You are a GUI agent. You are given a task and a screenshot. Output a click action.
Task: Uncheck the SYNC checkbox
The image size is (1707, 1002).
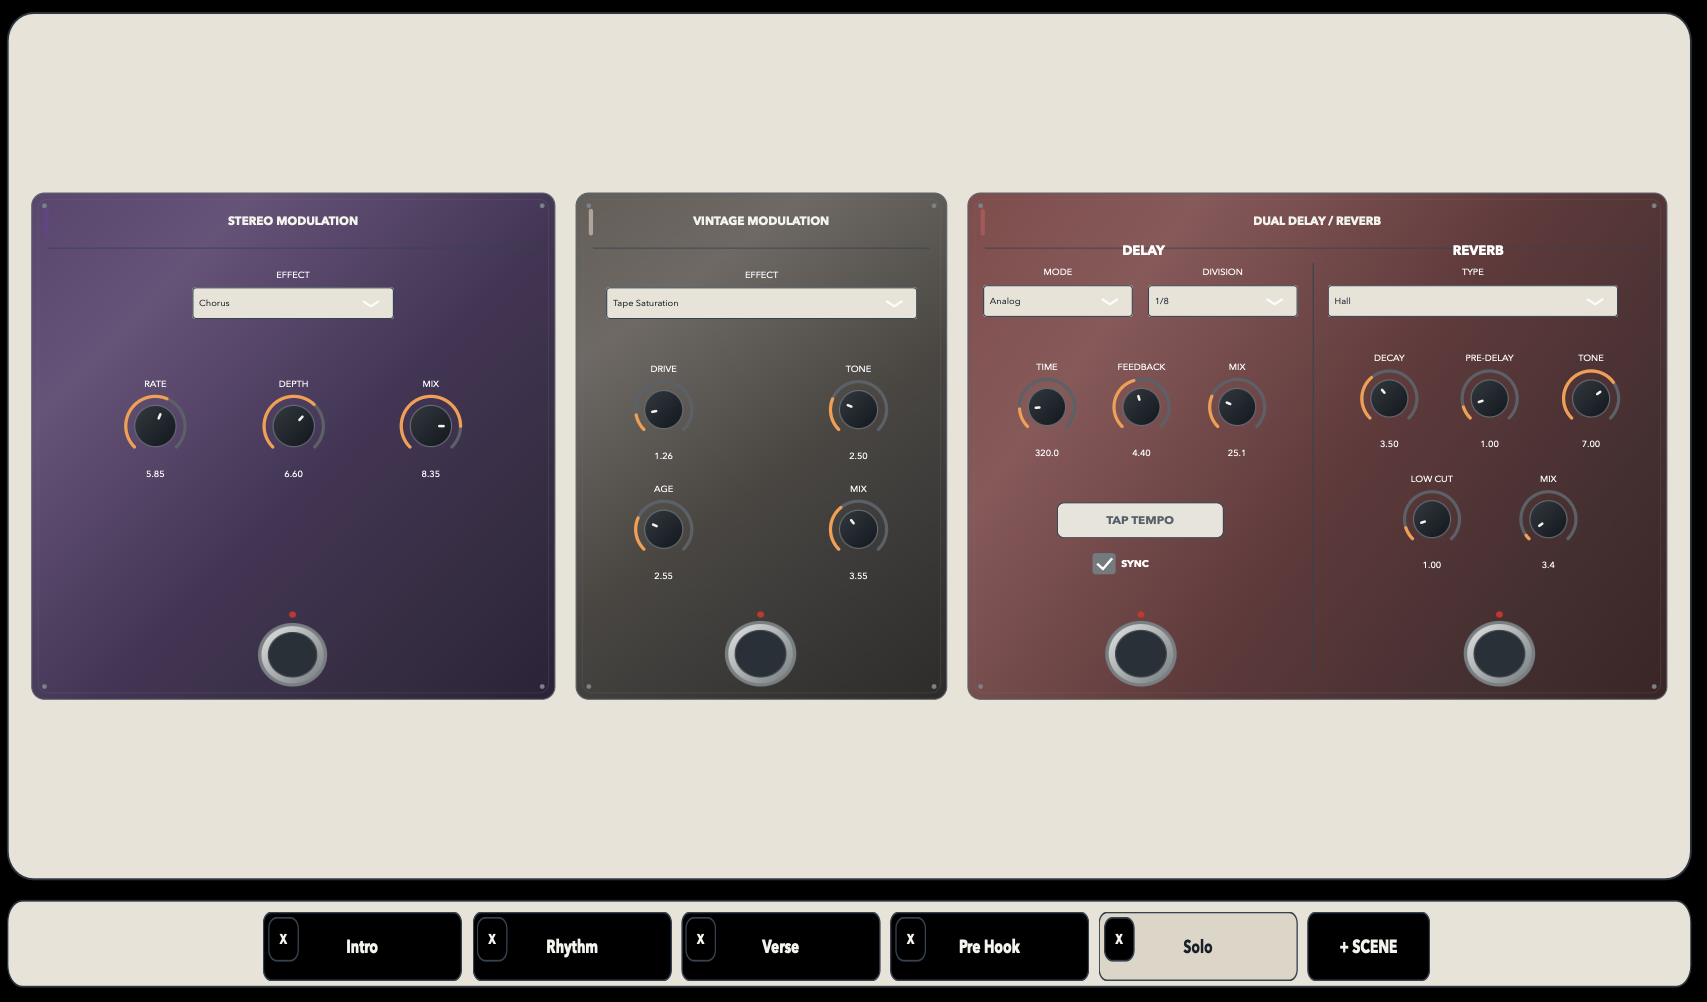click(1104, 564)
